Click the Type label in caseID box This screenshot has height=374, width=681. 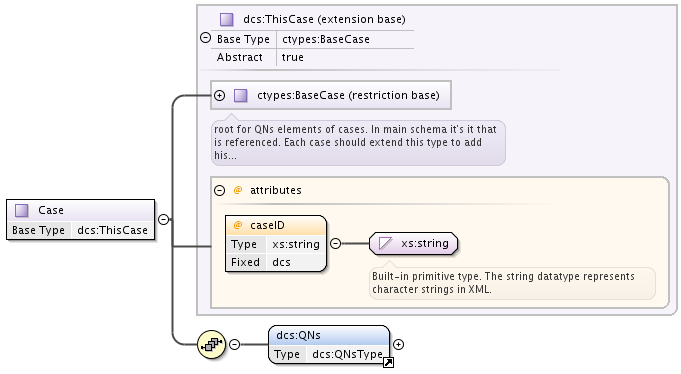(244, 245)
